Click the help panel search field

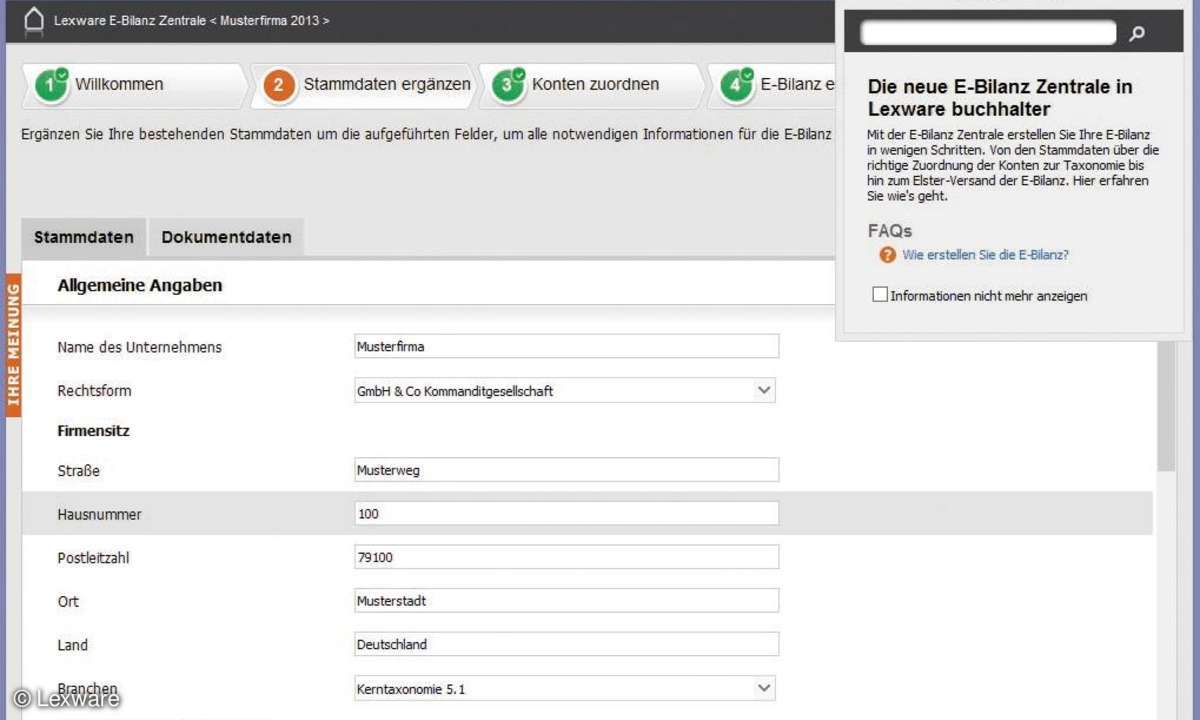coord(988,33)
